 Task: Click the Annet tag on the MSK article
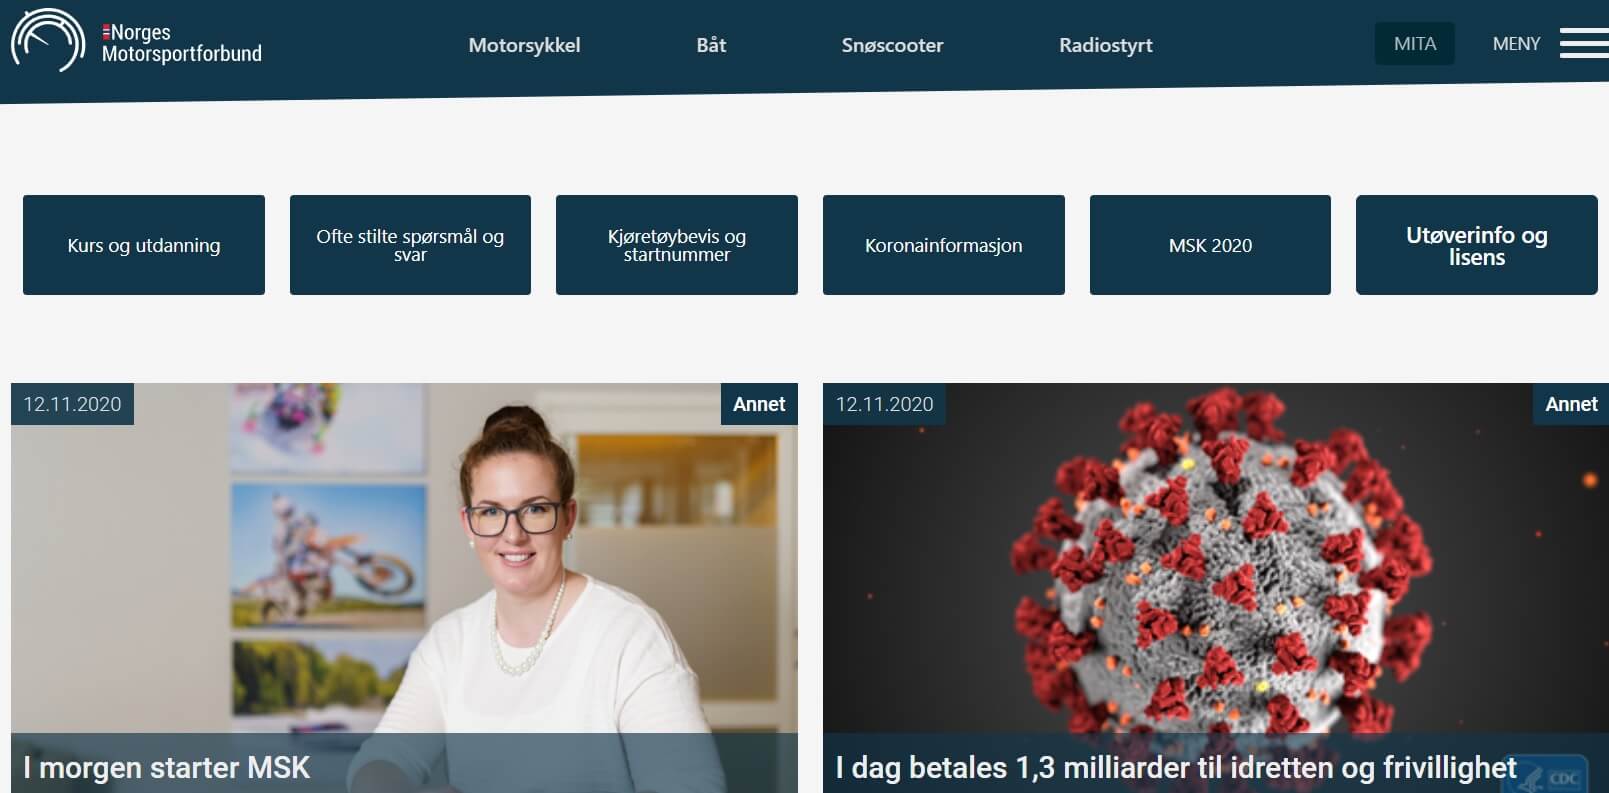click(759, 404)
